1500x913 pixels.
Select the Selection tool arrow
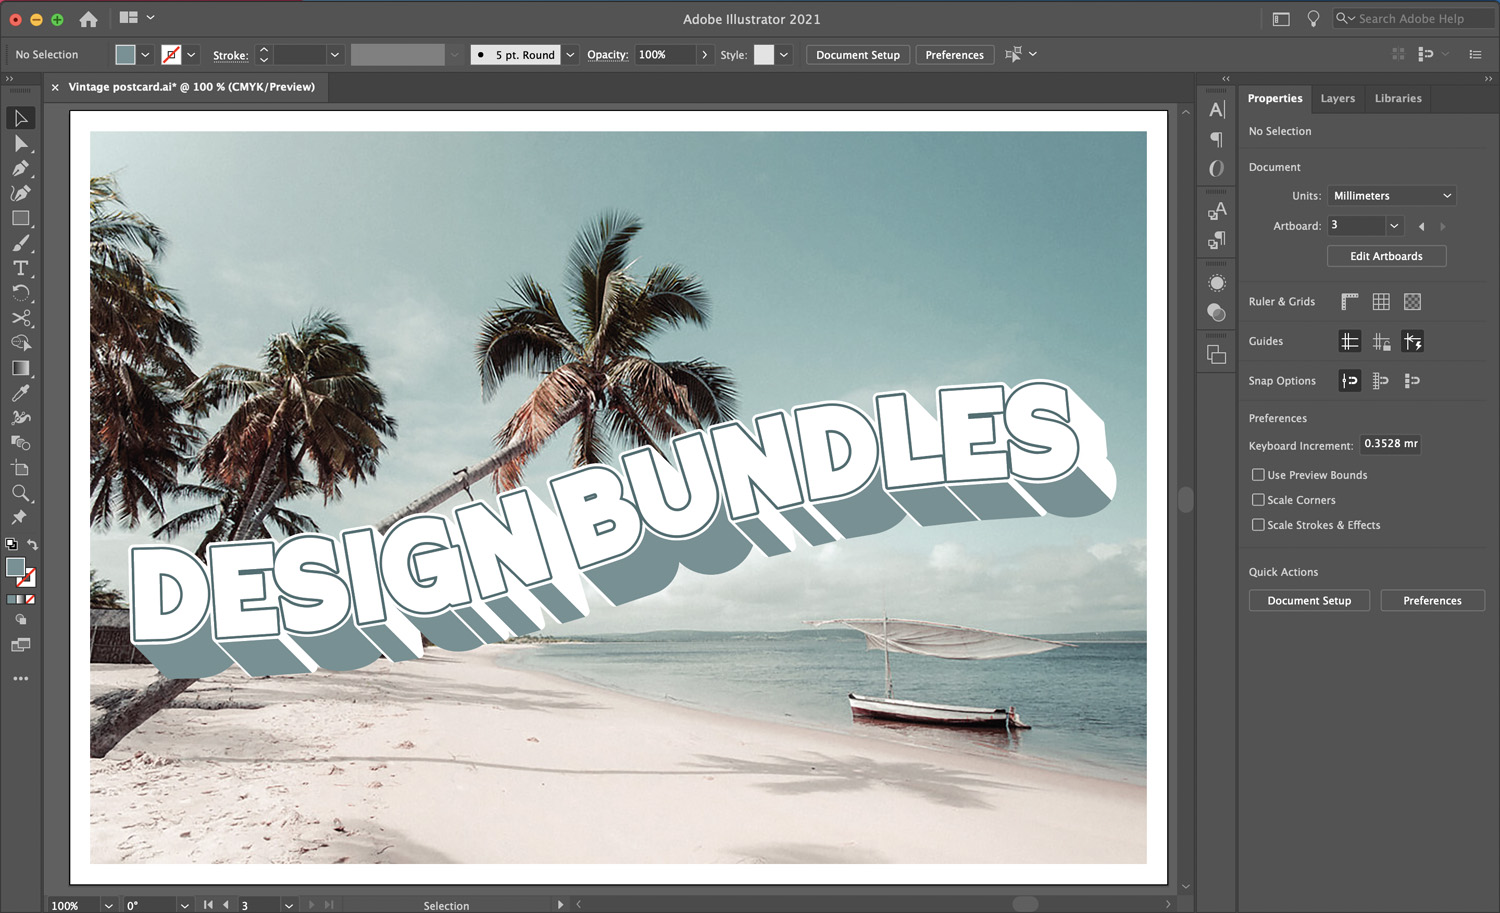click(x=20, y=118)
